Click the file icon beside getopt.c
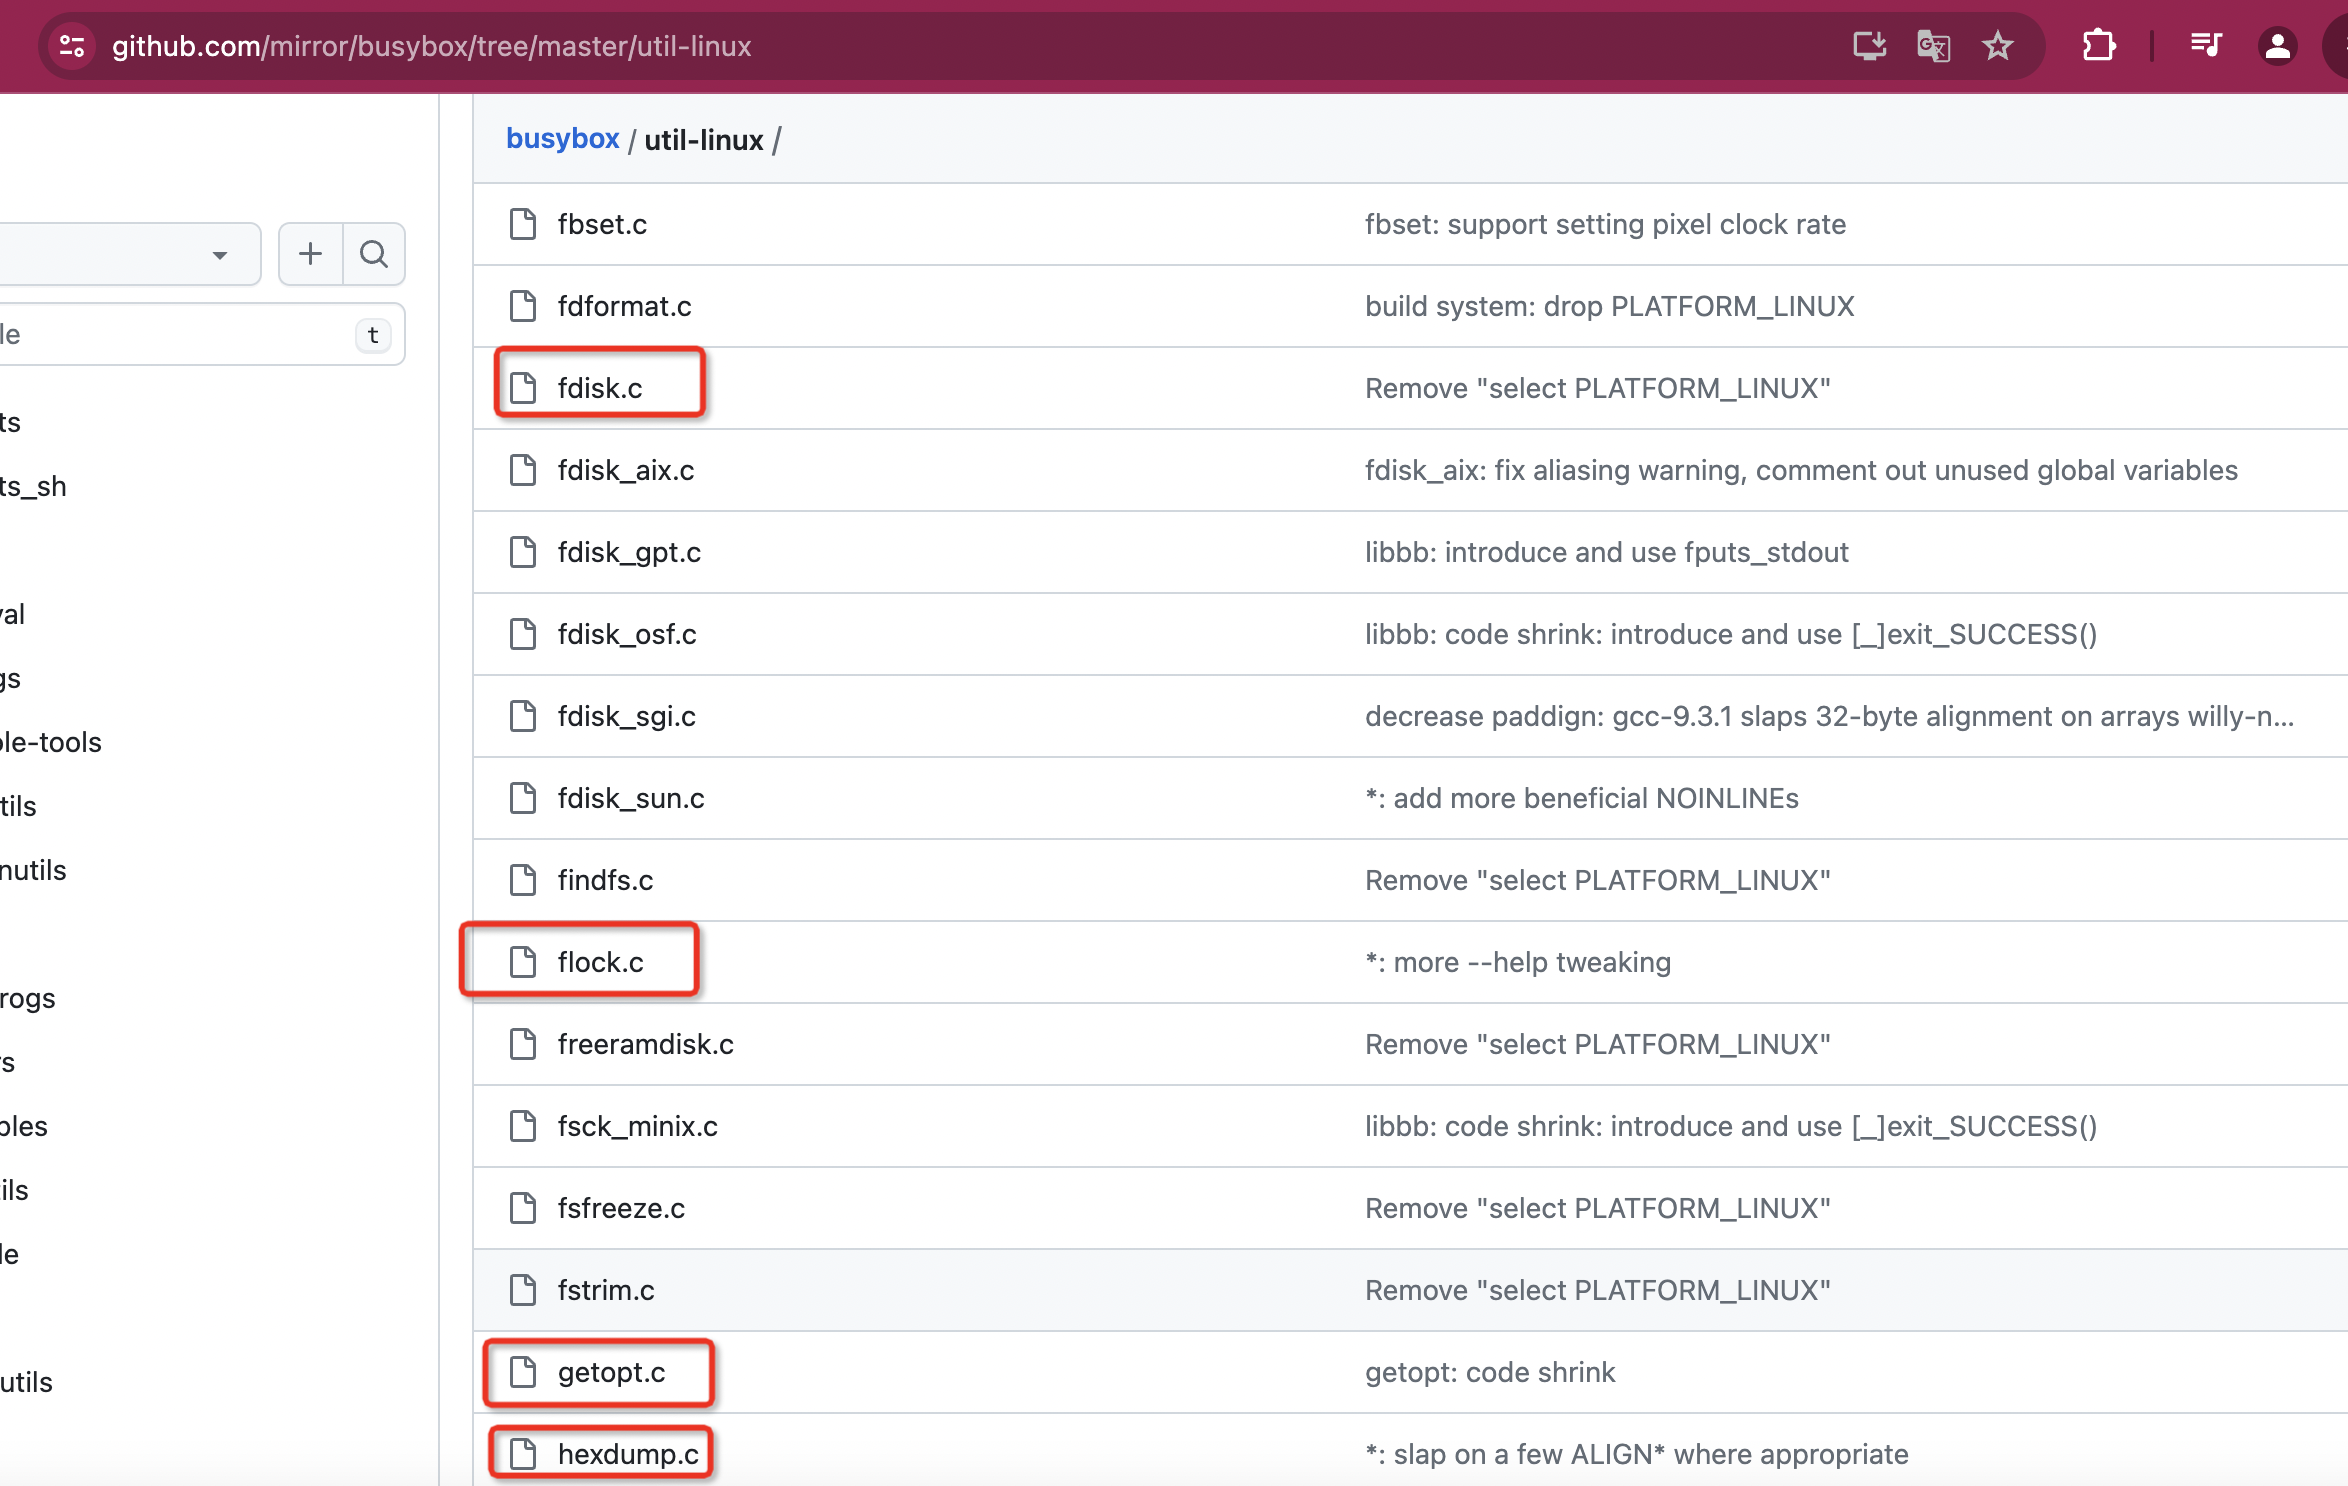Screen dimensions: 2348x1486 (523, 1372)
